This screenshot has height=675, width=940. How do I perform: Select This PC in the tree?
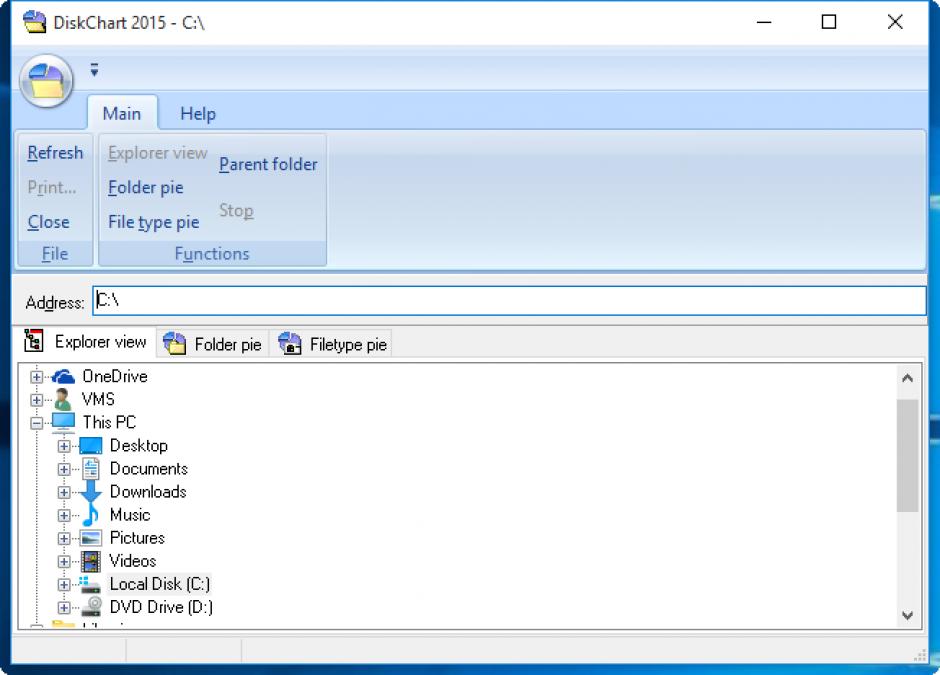pyautogui.click(x=109, y=423)
